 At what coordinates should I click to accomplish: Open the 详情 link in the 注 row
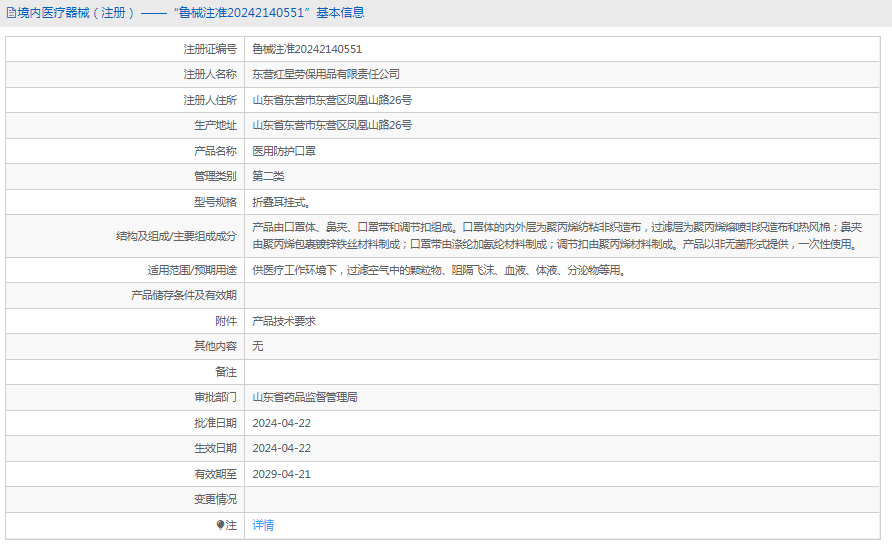(x=263, y=525)
